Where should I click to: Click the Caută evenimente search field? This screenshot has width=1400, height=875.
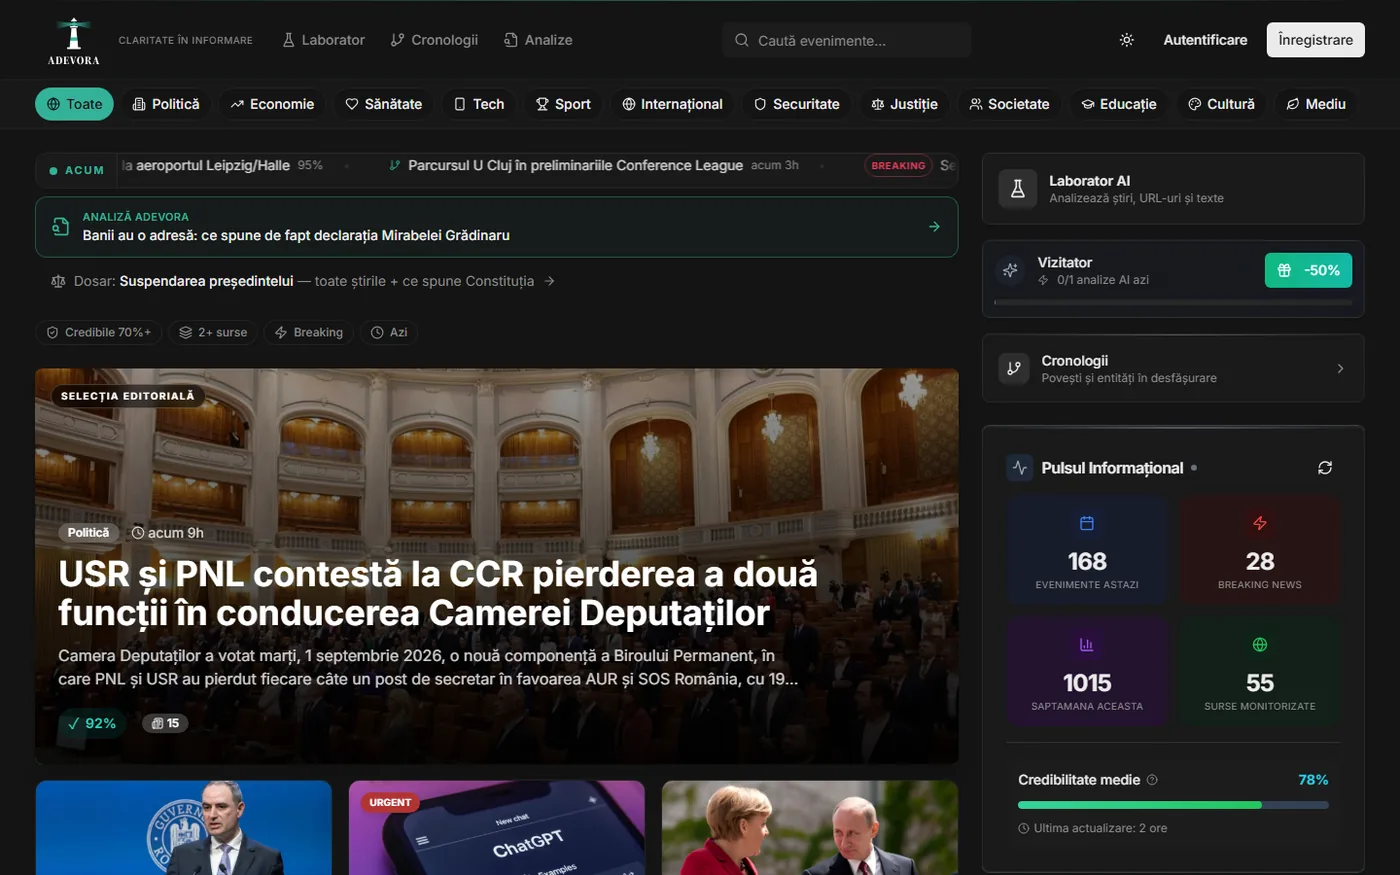(x=847, y=40)
